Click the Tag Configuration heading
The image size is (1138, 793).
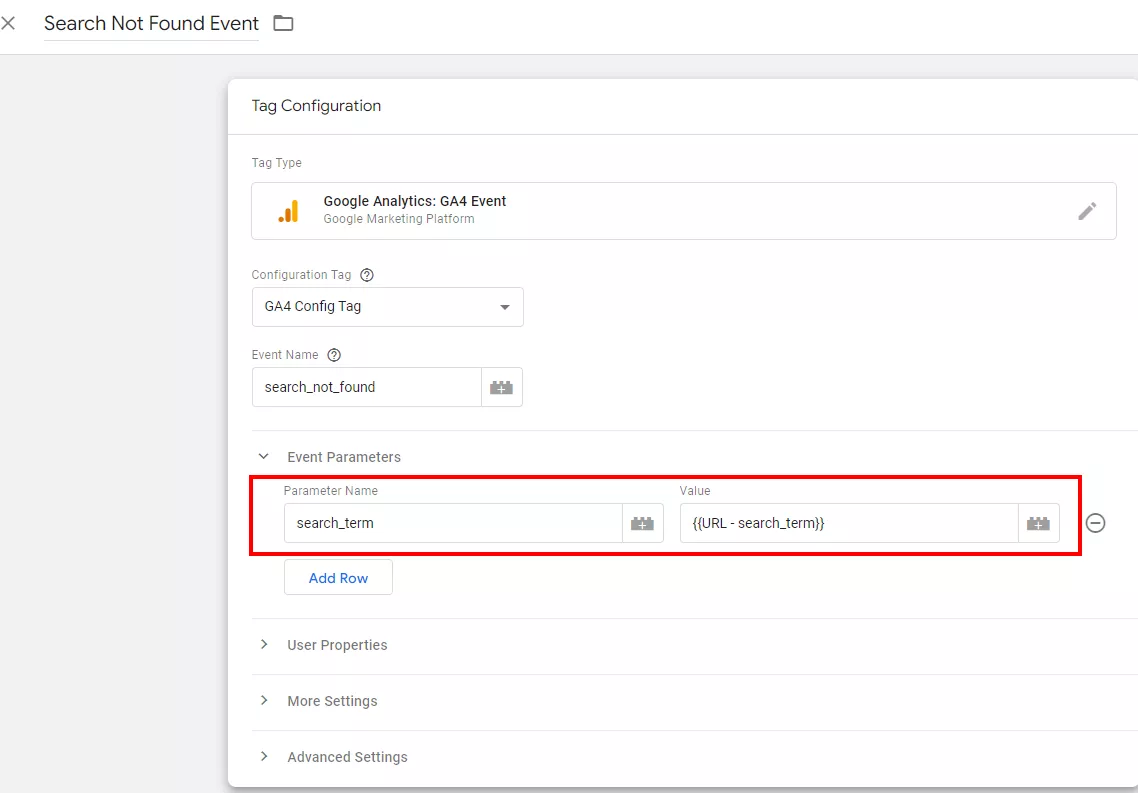tap(316, 106)
